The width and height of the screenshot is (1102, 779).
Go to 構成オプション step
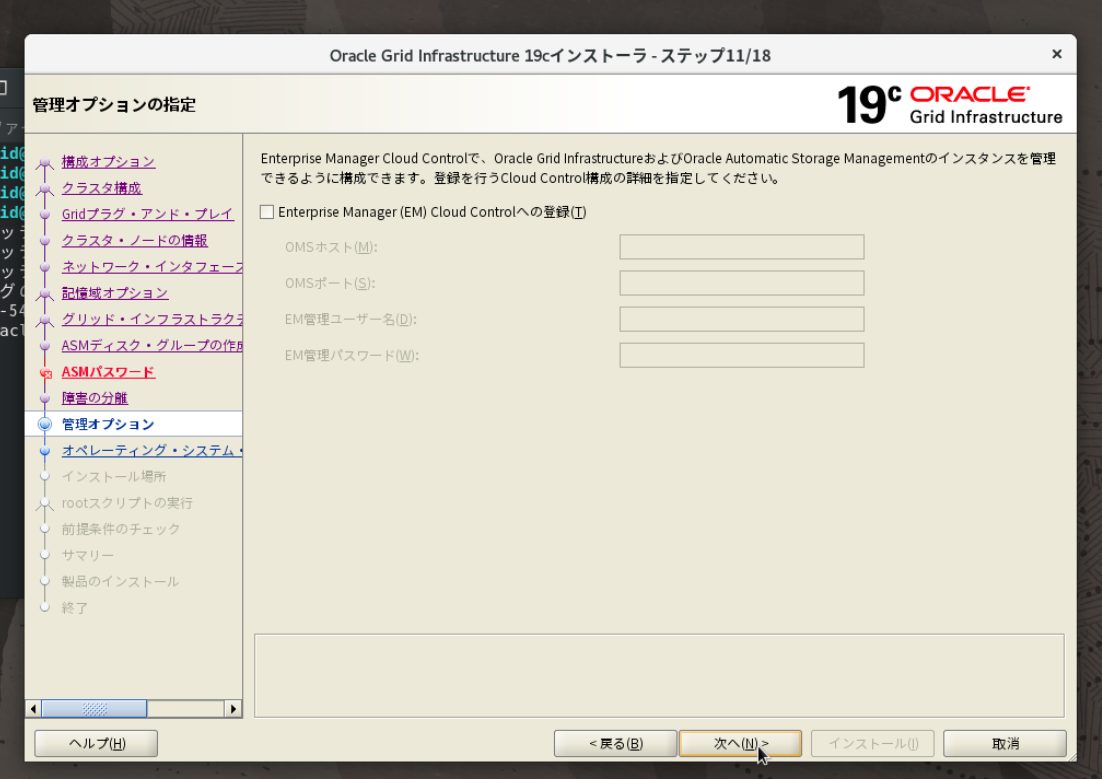(108, 162)
